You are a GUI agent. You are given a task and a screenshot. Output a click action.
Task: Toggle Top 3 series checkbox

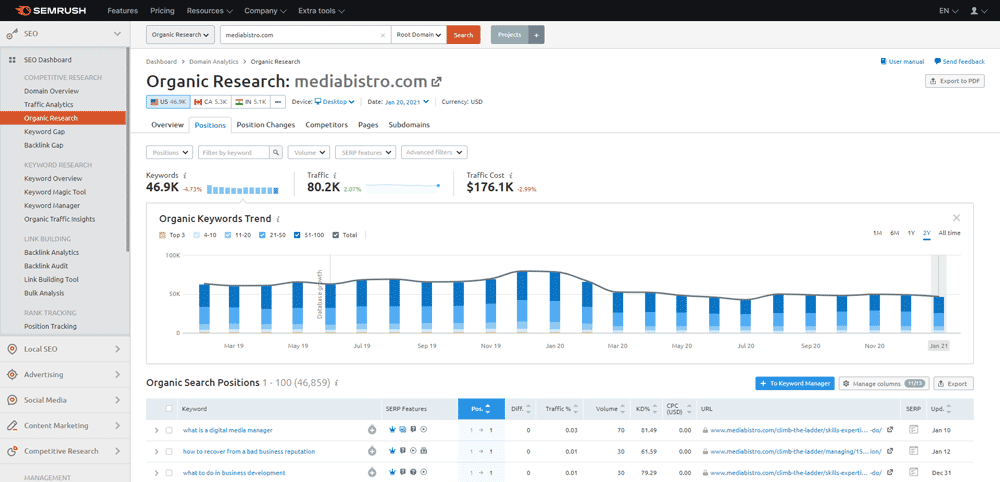(x=162, y=235)
